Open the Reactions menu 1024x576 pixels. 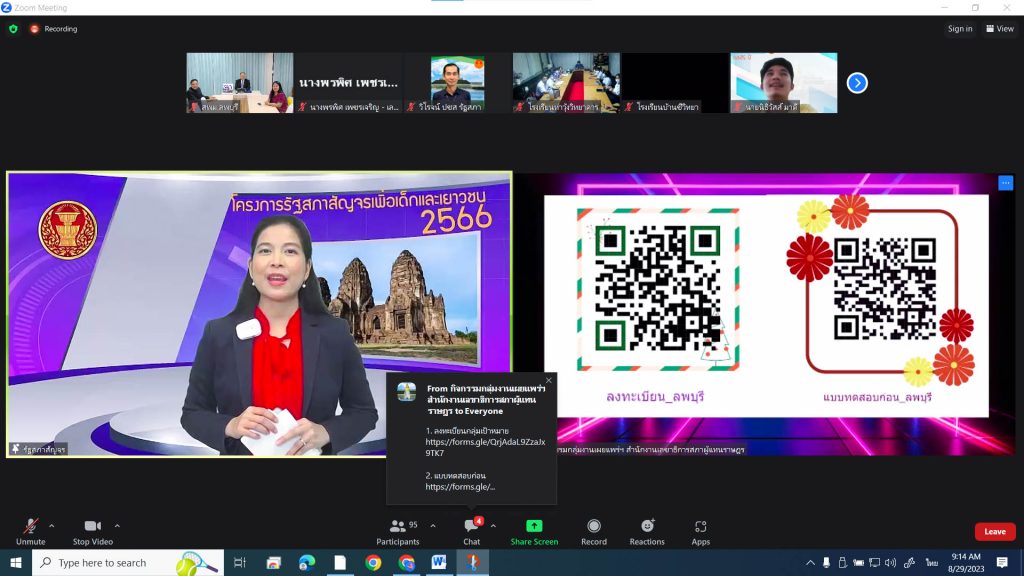click(x=647, y=532)
